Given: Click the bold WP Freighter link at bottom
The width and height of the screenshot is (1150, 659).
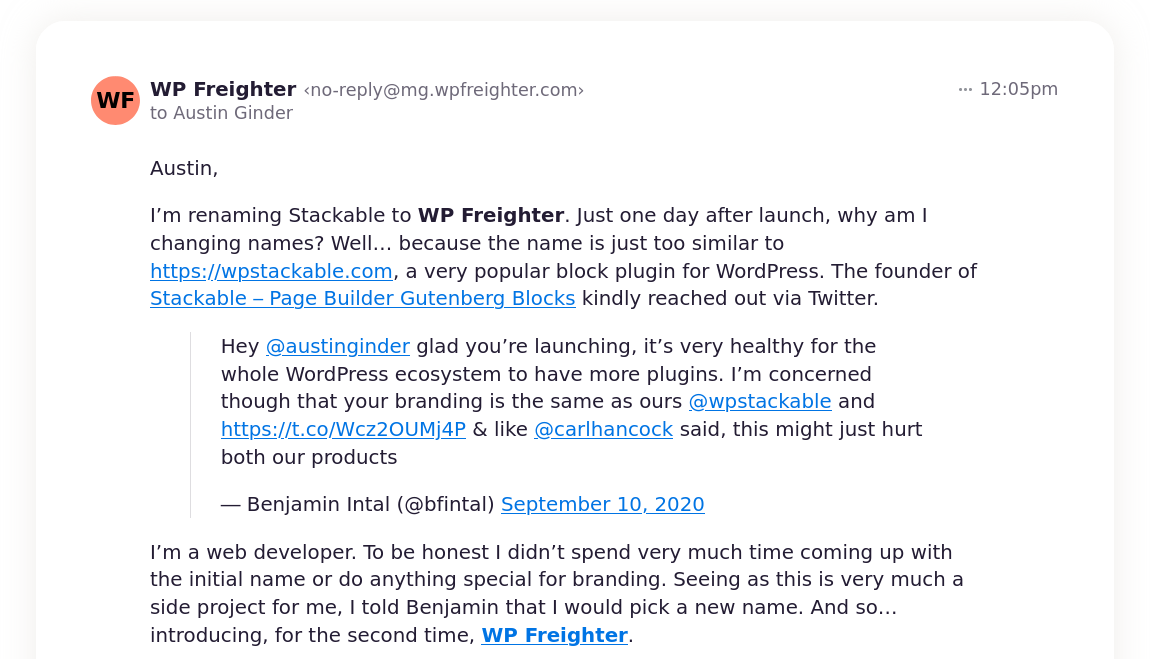Looking at the screenshot, I should click(x=554, y=635).
